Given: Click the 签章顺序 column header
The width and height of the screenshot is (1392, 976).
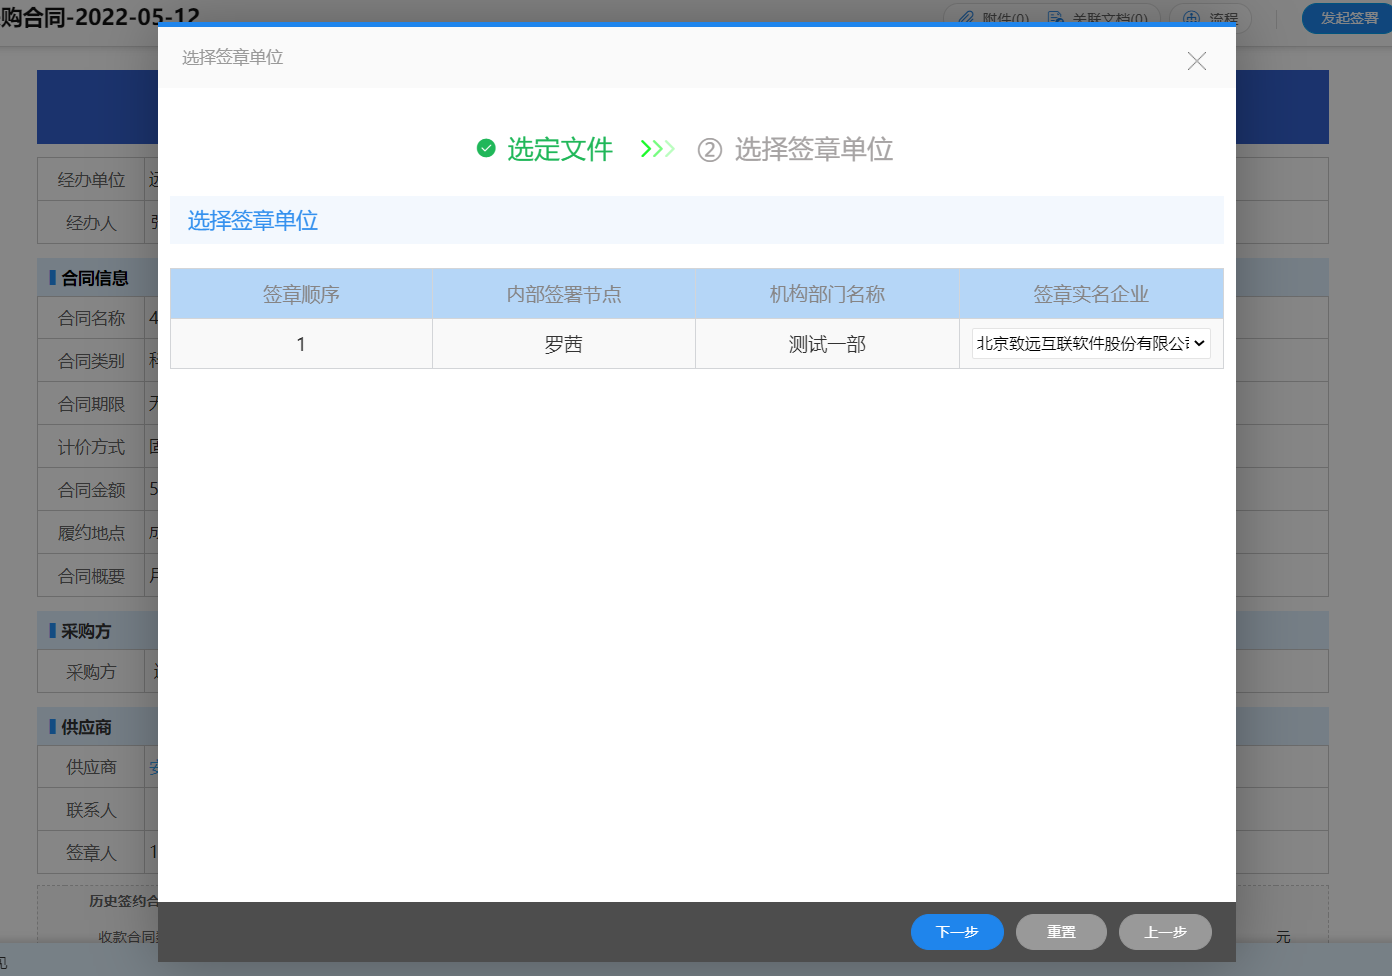Looking at the screenshot, I should click(x=301, y=294).
